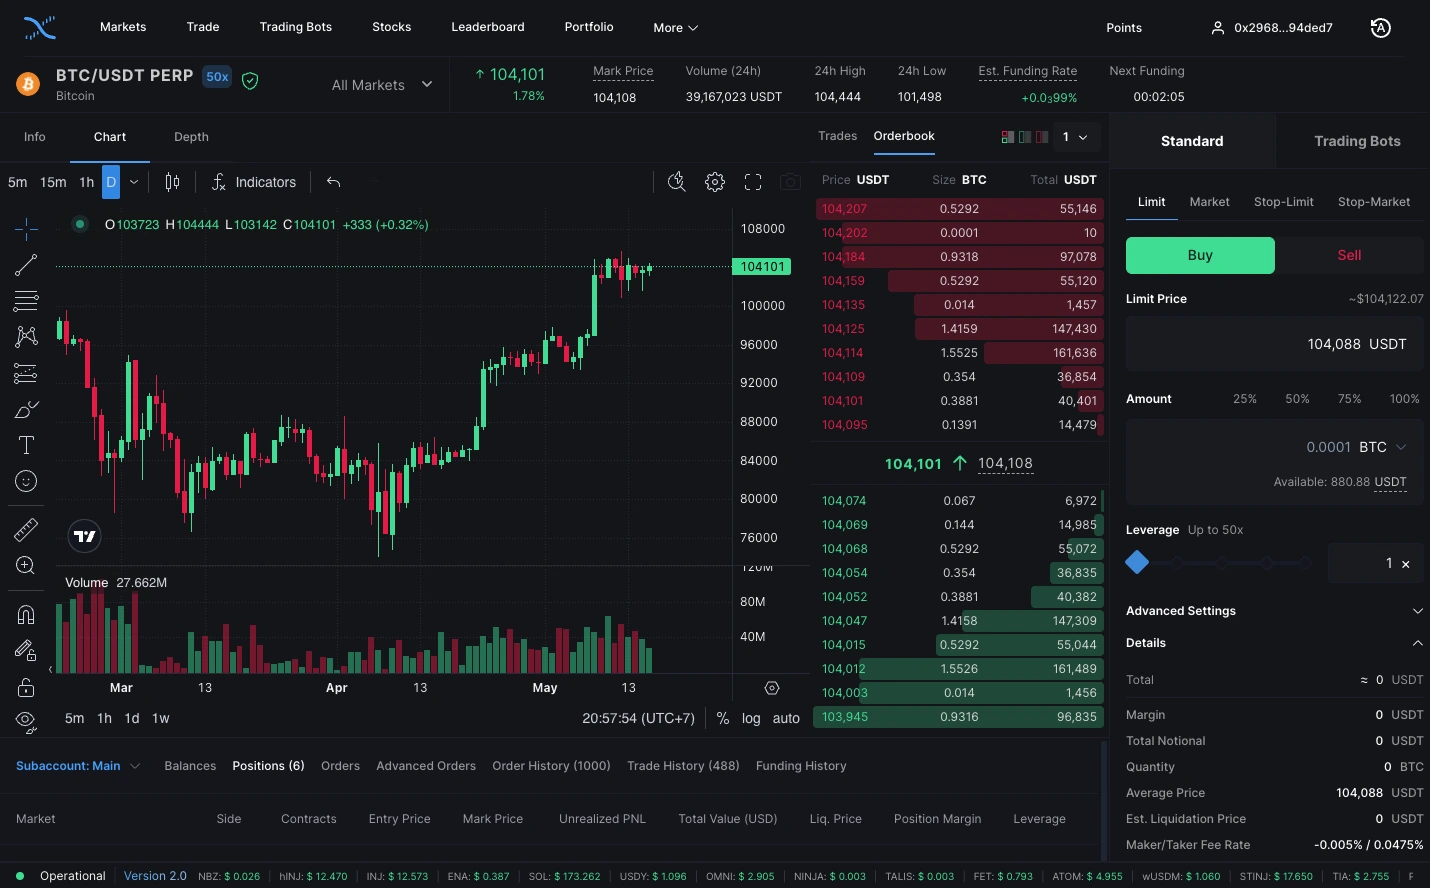Image resolution: width=1430 pixels, height=888 pixels.
Task: Enter fullscreen chart mode
Action: (752, 182)
